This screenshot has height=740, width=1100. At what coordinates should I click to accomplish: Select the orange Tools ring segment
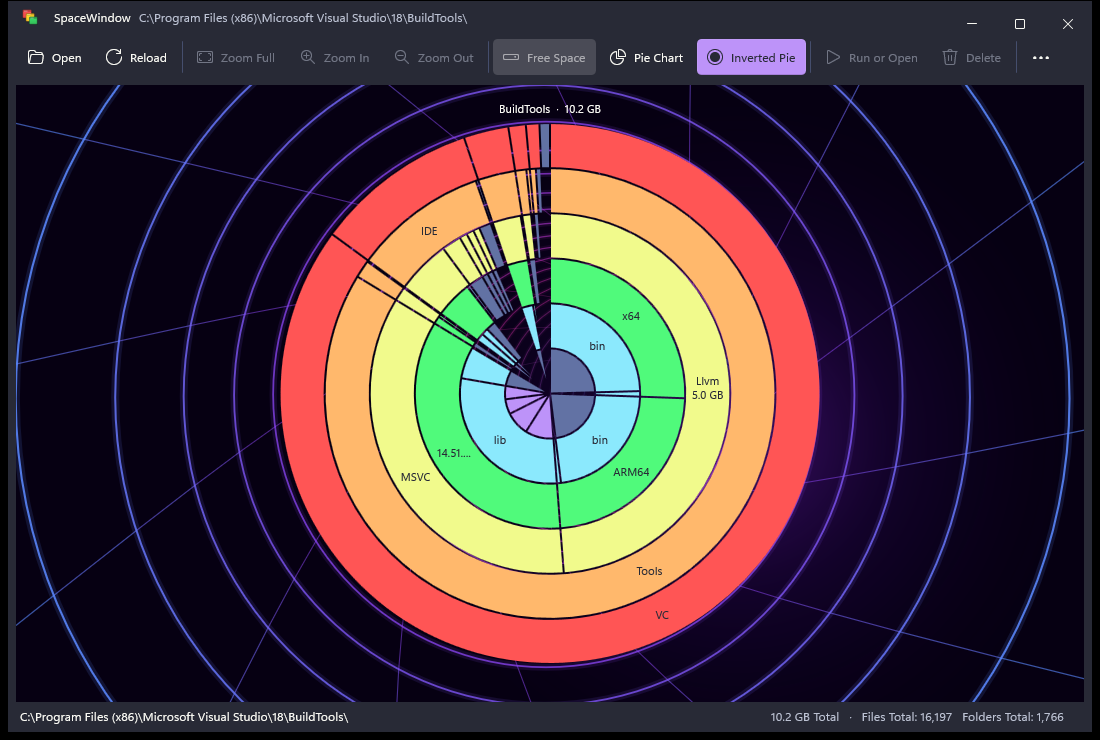tap(649, 571)
